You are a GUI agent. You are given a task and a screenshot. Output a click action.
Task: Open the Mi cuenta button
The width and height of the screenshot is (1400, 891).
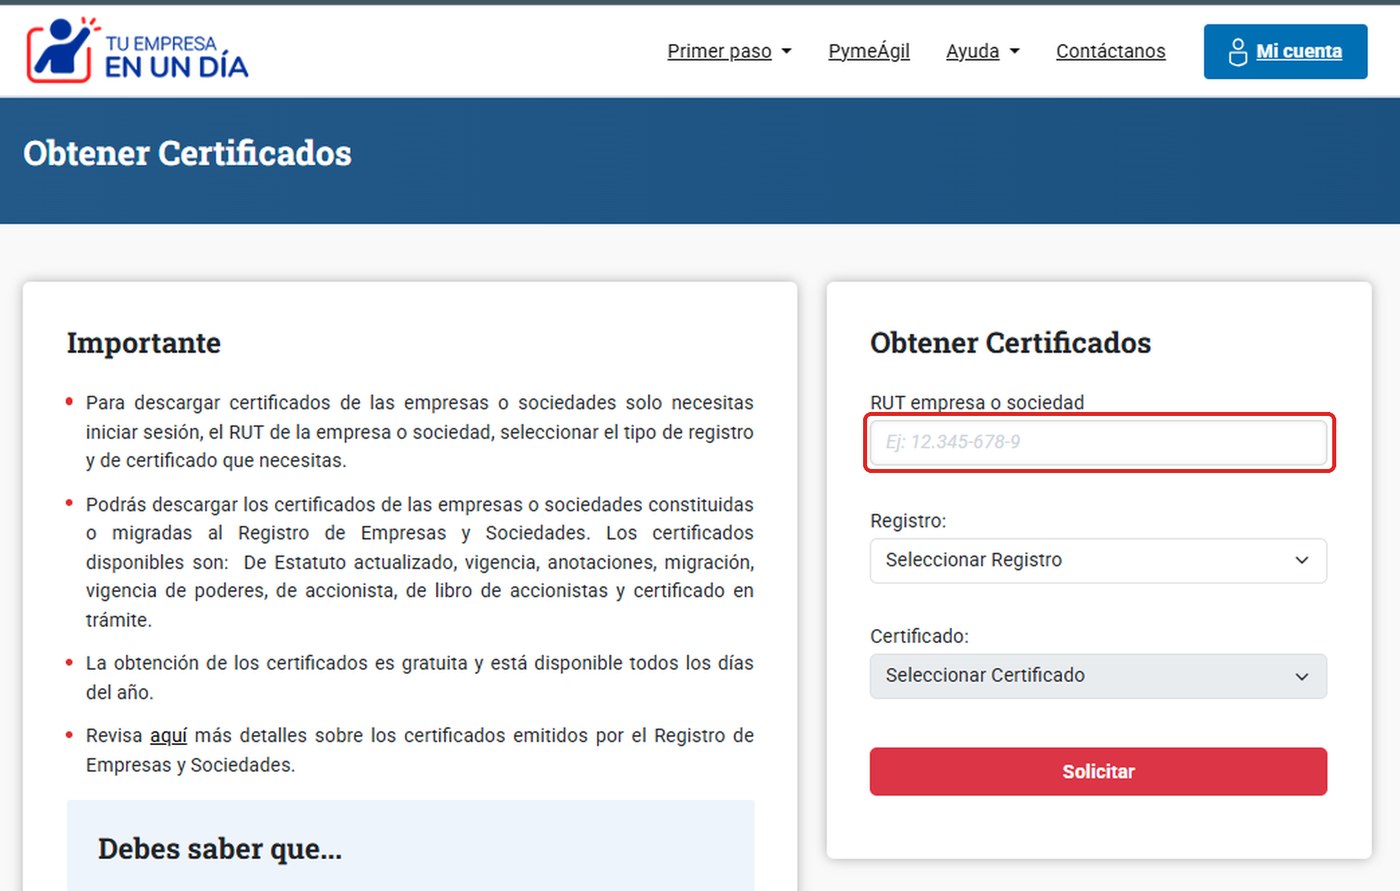[1285, 52]
